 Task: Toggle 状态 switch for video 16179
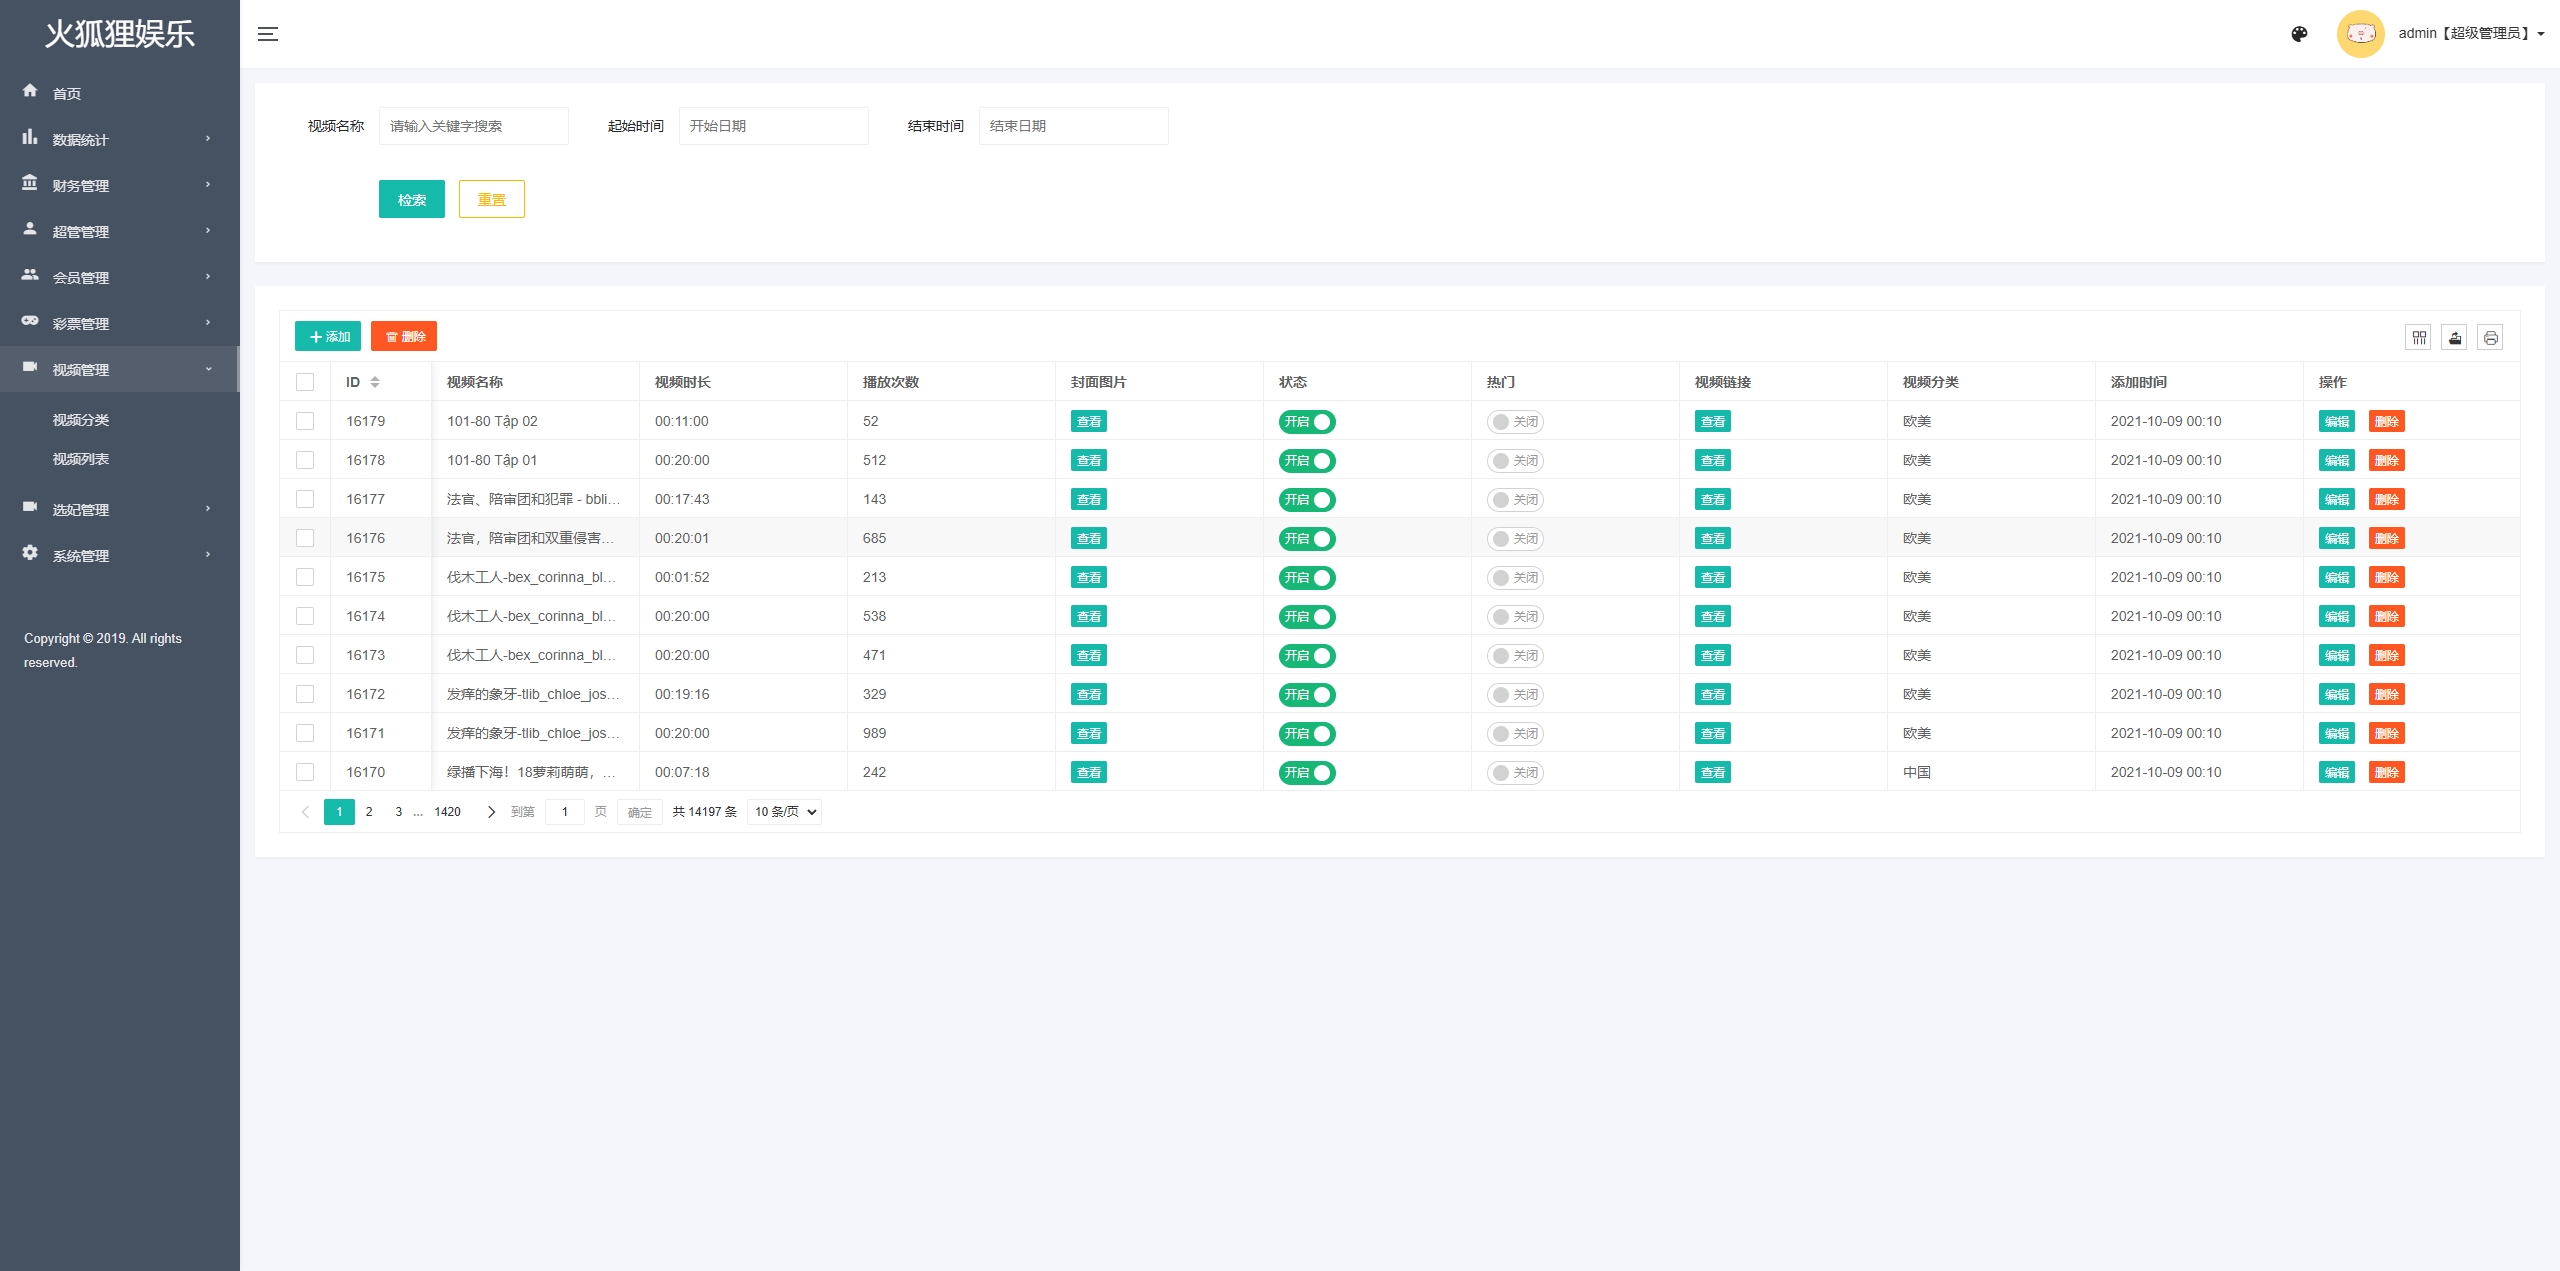click(x=1306, y=422)
